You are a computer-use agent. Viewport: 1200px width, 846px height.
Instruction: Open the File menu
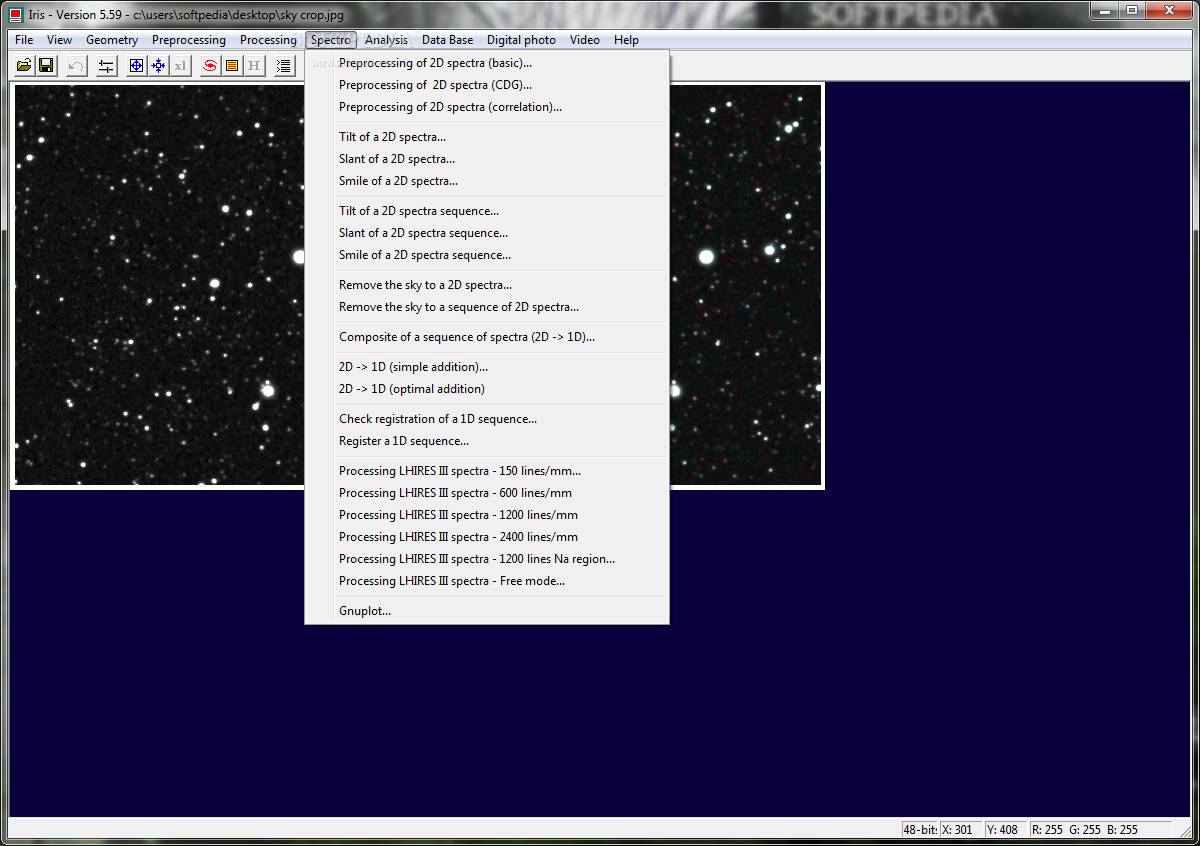click(x=24, y=40)
